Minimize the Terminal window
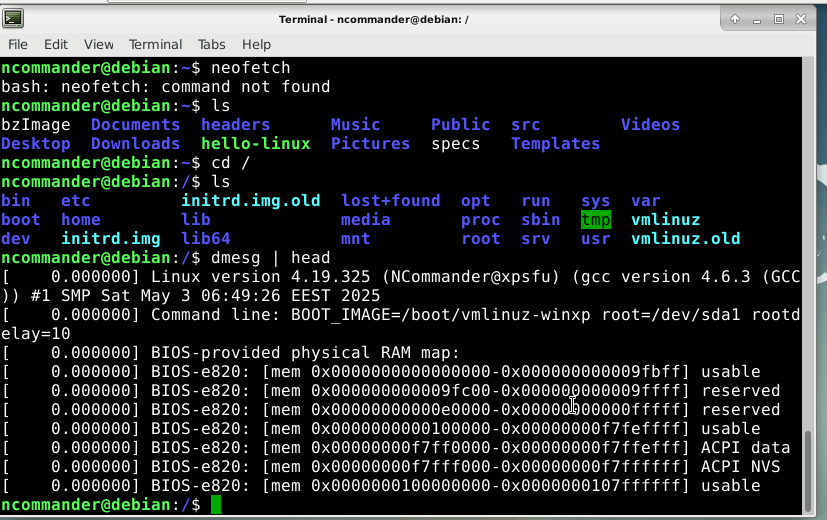Viewport: 827px width, 520px height. (x=757, y=18)
